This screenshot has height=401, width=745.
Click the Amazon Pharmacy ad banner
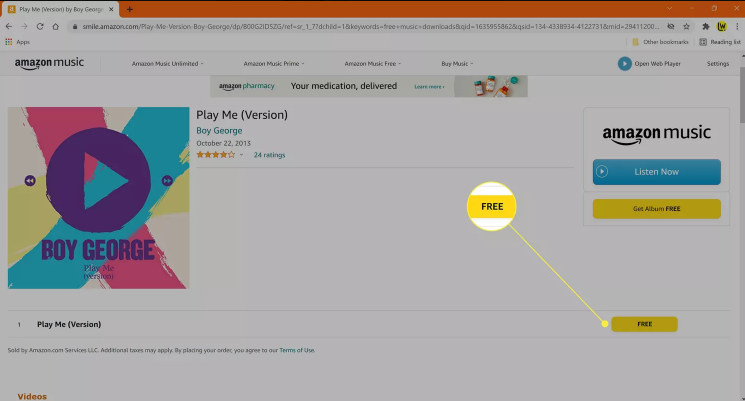(369, 86)
